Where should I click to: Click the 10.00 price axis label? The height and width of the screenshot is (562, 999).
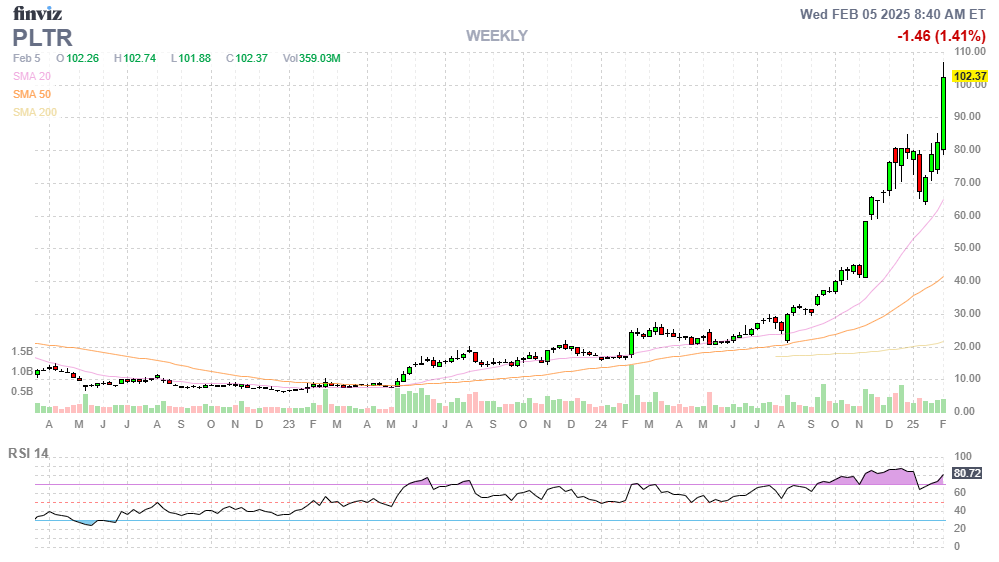pyautogui.click(x=967, y=378)
